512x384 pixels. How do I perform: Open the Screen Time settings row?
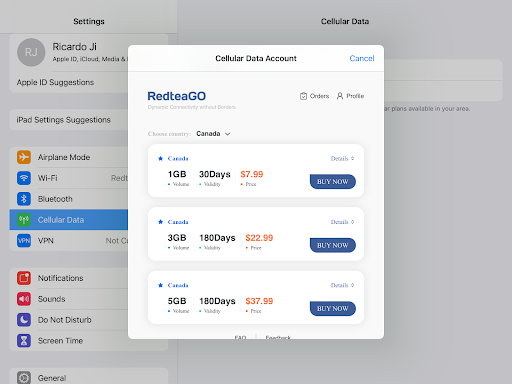tap(69, 341)
